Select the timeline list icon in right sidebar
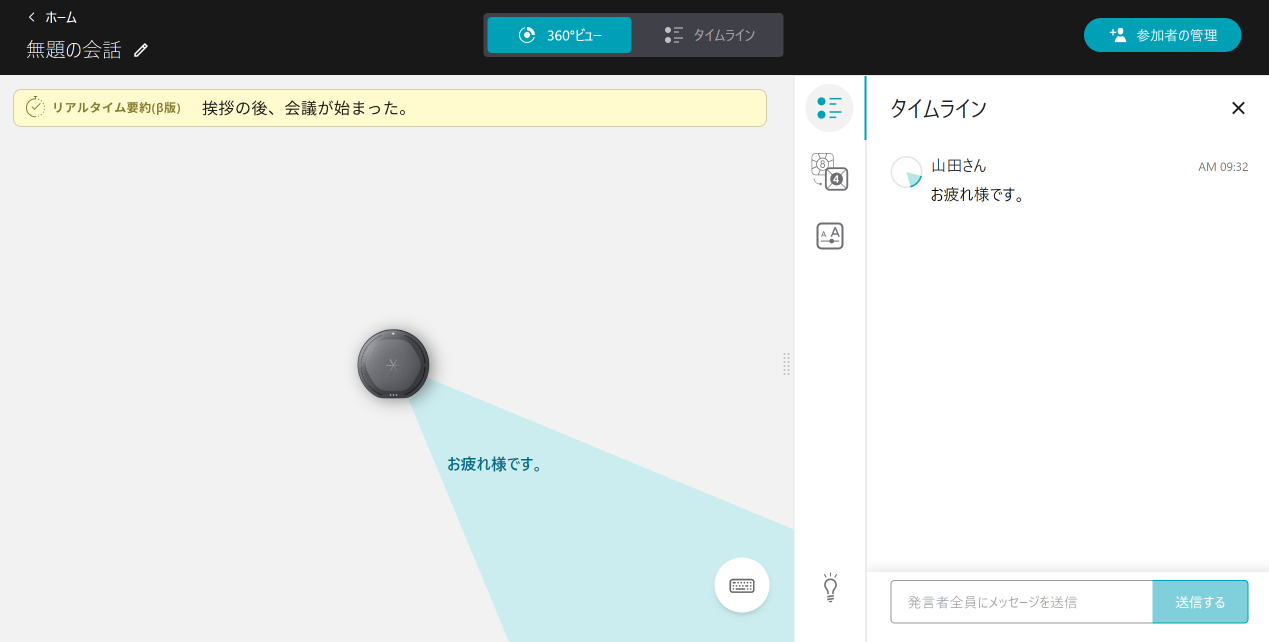Image resolution: width=1269 pixels, height=642 pixels. (x=829, y=108)
